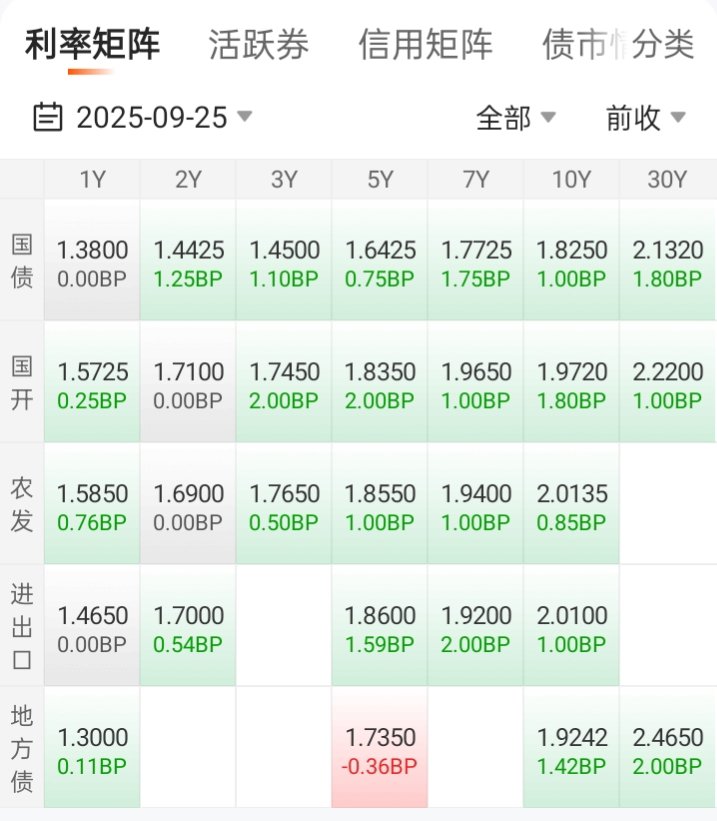Tap the 农发 row label
717x821 pixels.
[x=21, y=505]
